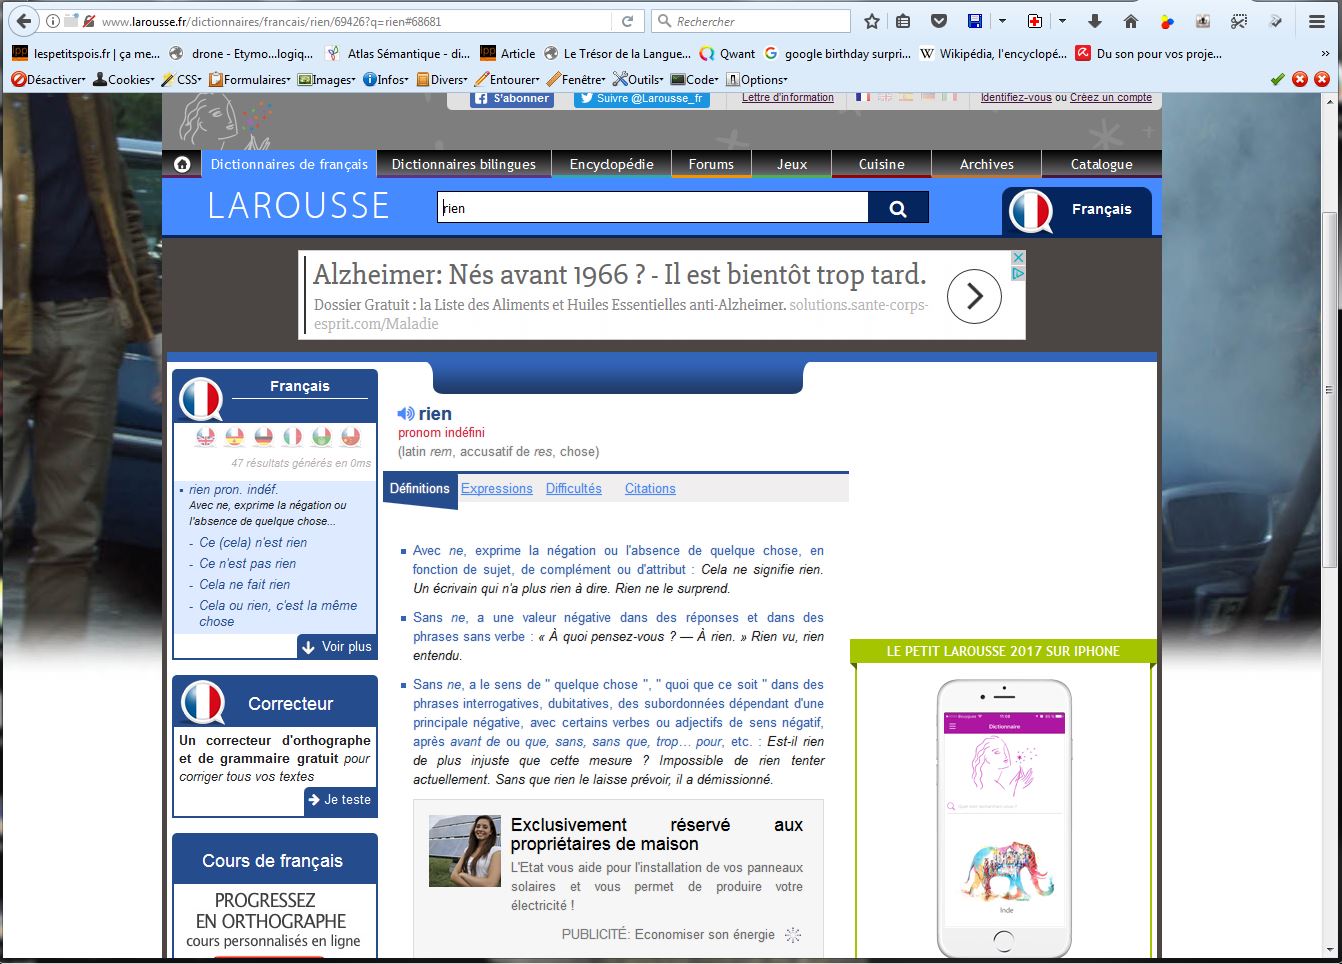Click the magnifier search button beside the Larousse search field
The image size is (1342, 964).
pos(898,208)
